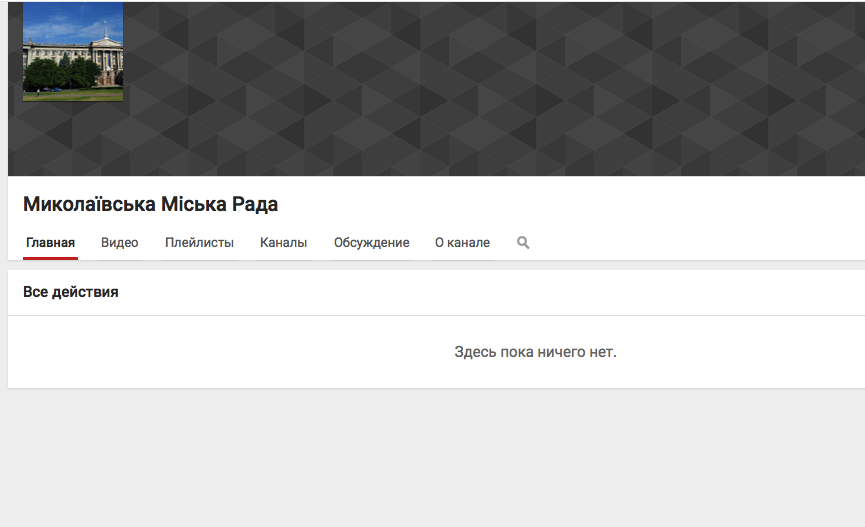865x527 pixels.
Task: Open the О канале tab
Action: (x=462, y=243)
